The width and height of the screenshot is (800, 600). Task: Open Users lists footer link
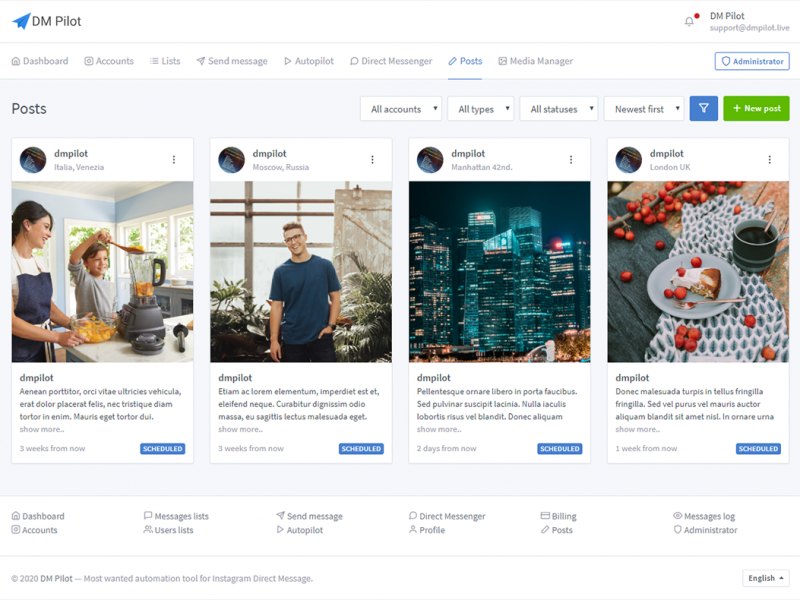[x=169, y=530]
